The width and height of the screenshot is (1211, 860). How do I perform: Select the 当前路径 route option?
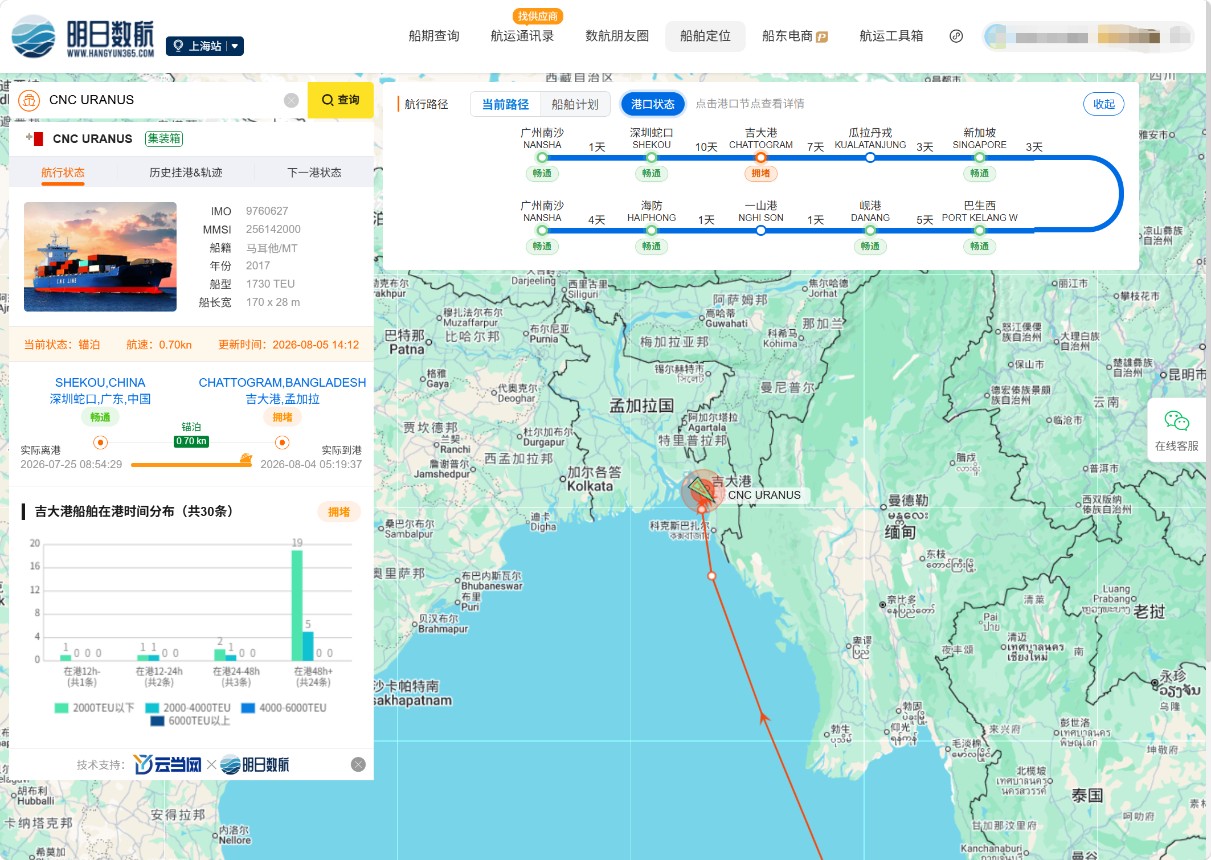pyautogui.click(x=505, y=104)
